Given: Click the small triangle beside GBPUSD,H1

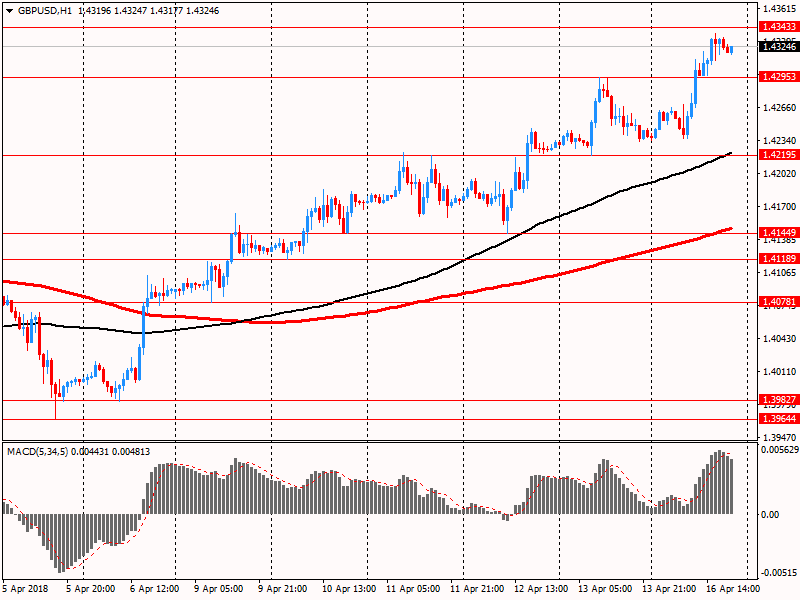Looking at the screenshot, I should tap(10, 11).
